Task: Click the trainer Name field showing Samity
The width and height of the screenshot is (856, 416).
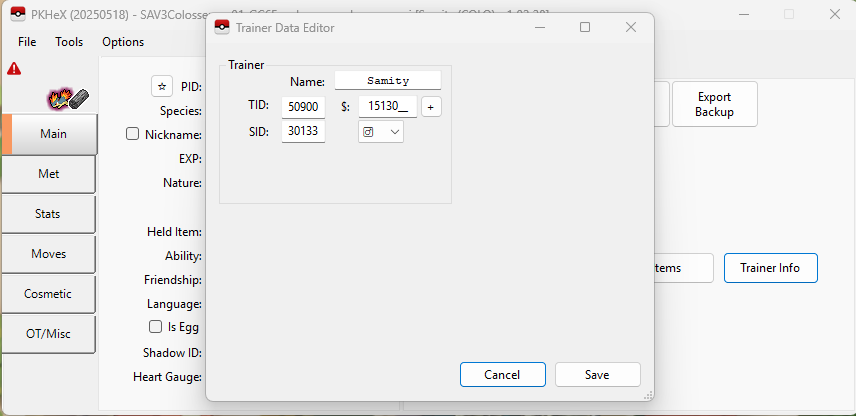Action: pos(387,81)
